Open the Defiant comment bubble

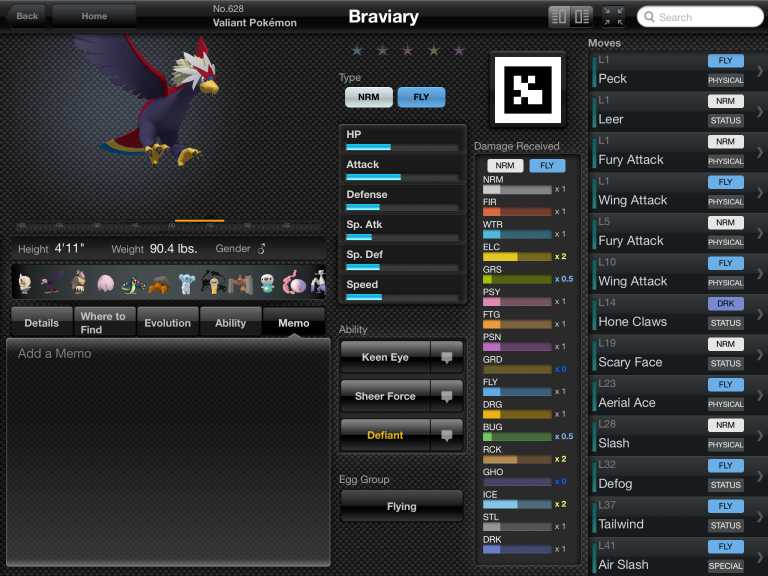click(x=446, y=435)
